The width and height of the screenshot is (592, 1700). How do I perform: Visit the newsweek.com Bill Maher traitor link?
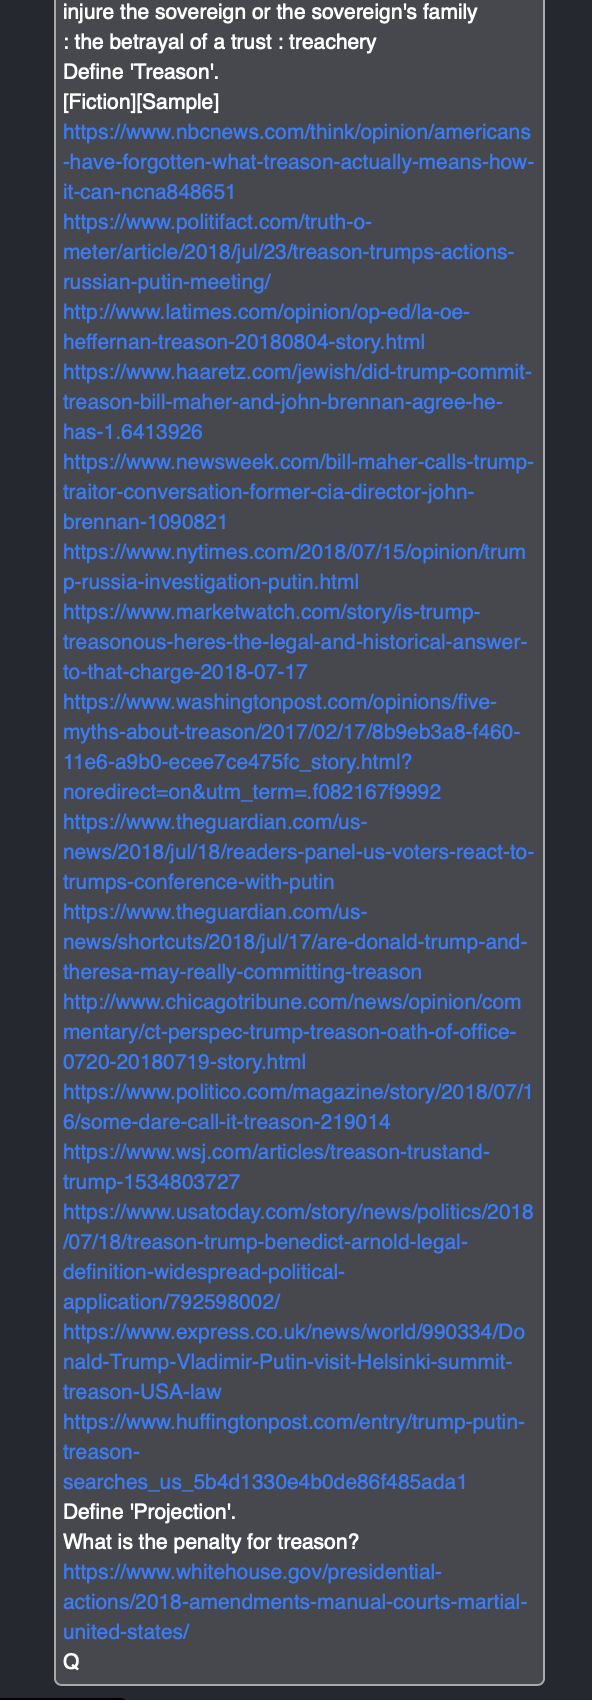pyautogui.click(x=298, y=492)
